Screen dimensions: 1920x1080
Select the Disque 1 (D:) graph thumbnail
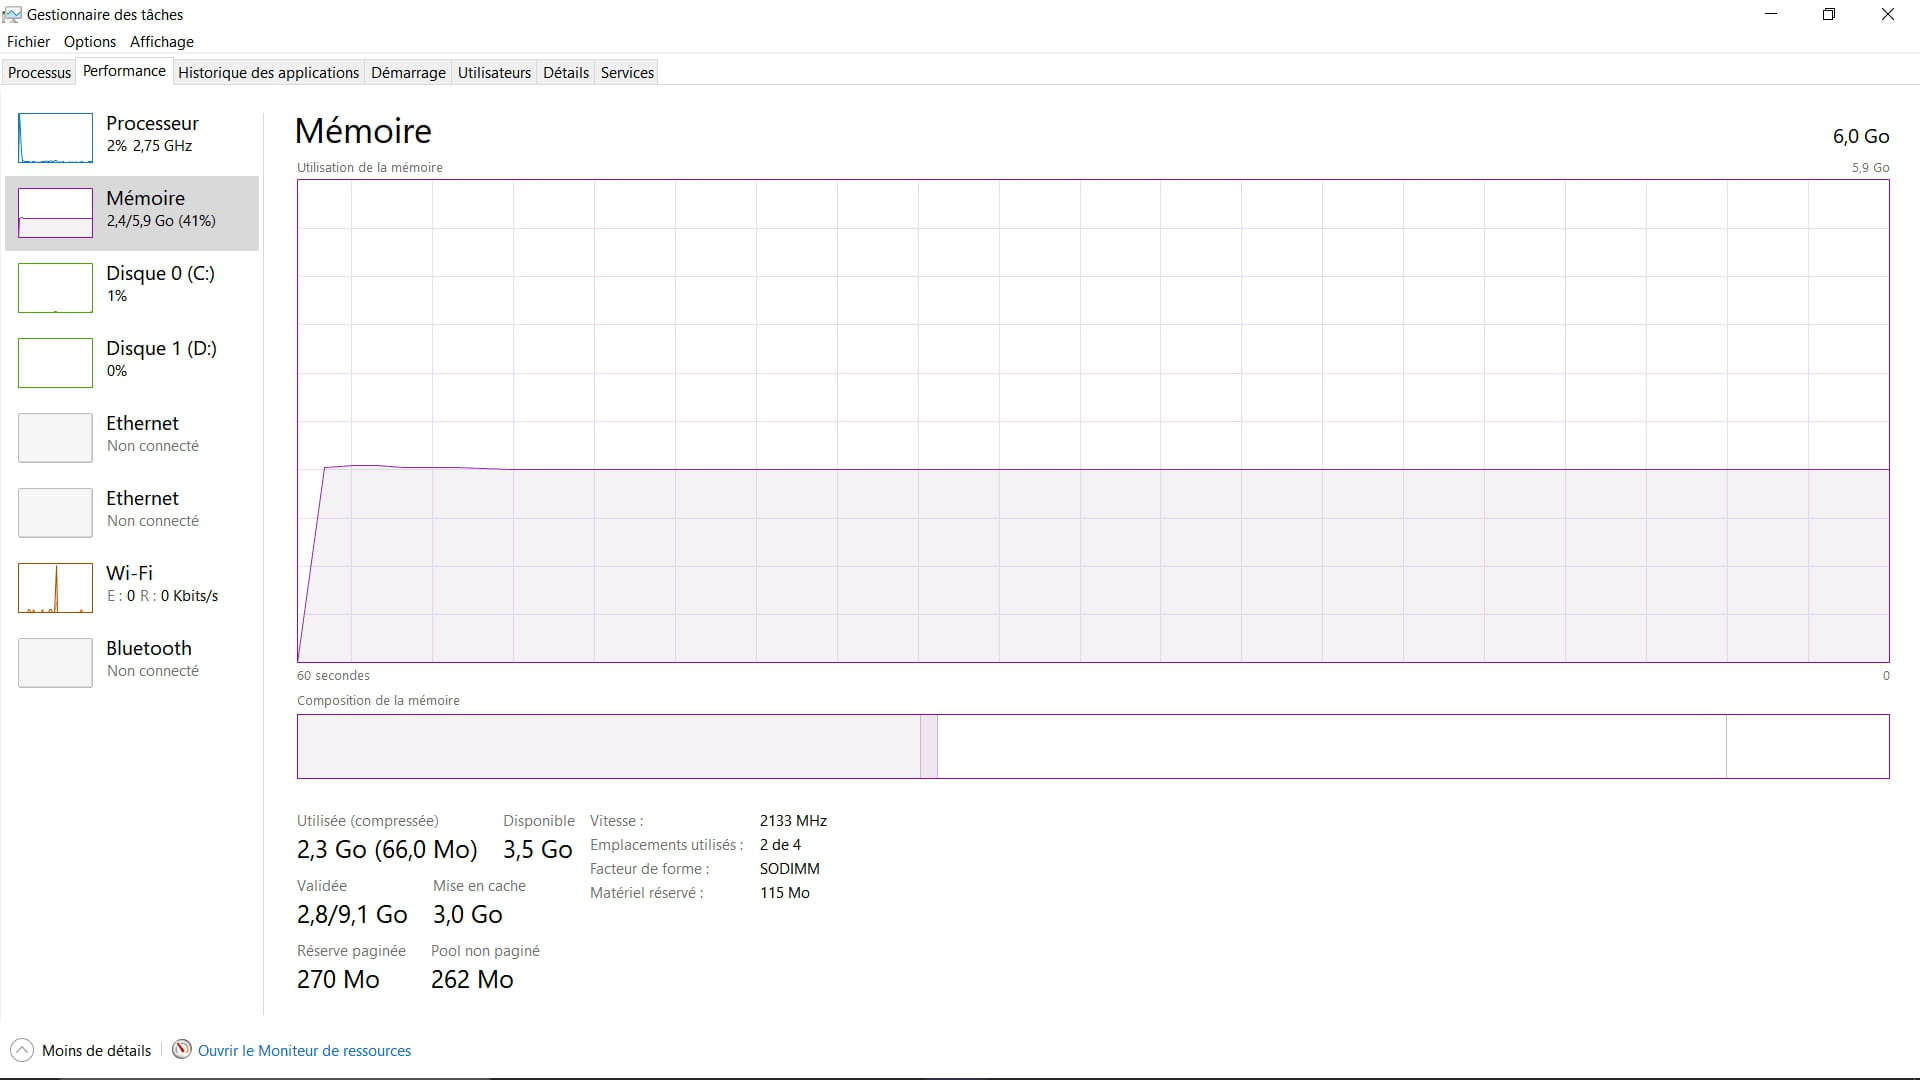(55, 363)
